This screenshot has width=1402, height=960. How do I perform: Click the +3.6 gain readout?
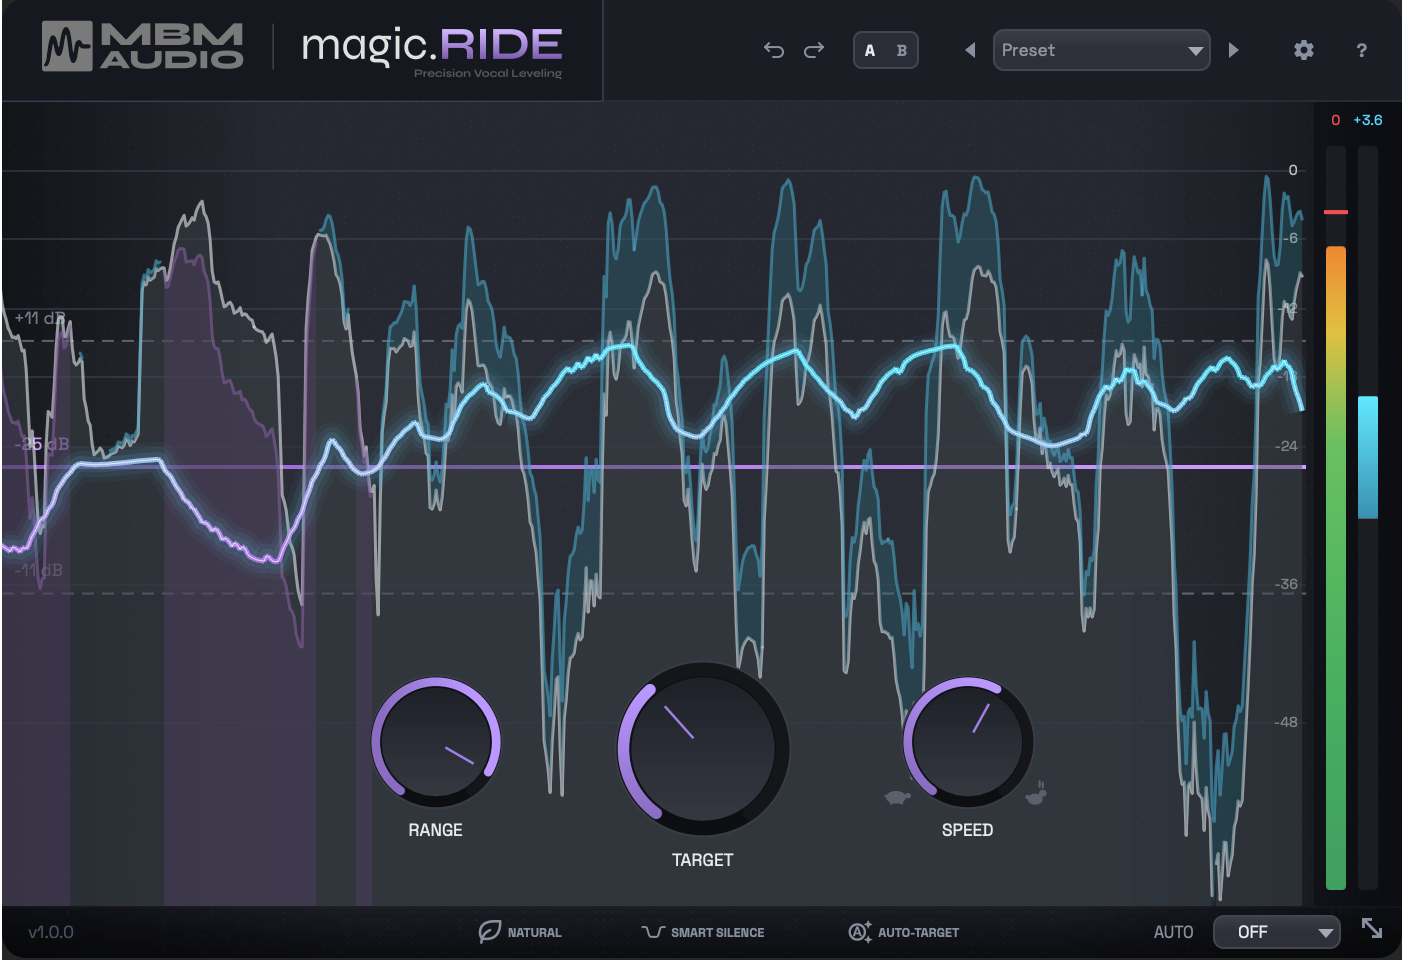1368,120
